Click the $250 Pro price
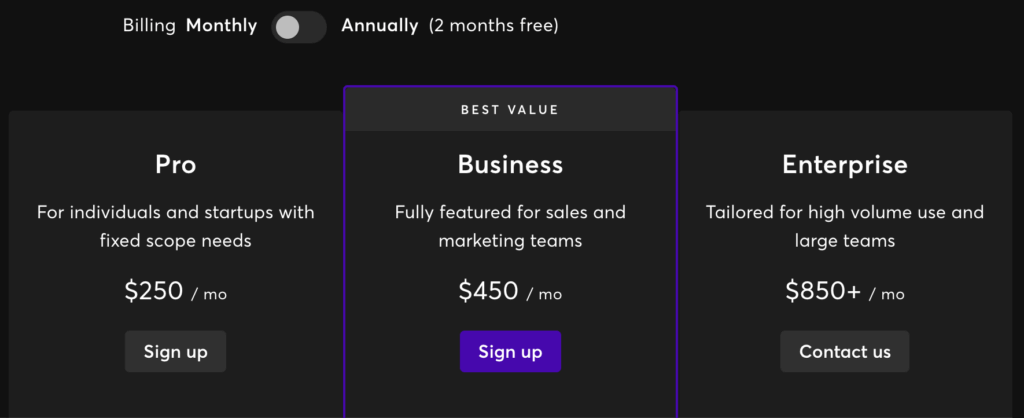This screenshot has width=1024, height=418. click(154, 291)
